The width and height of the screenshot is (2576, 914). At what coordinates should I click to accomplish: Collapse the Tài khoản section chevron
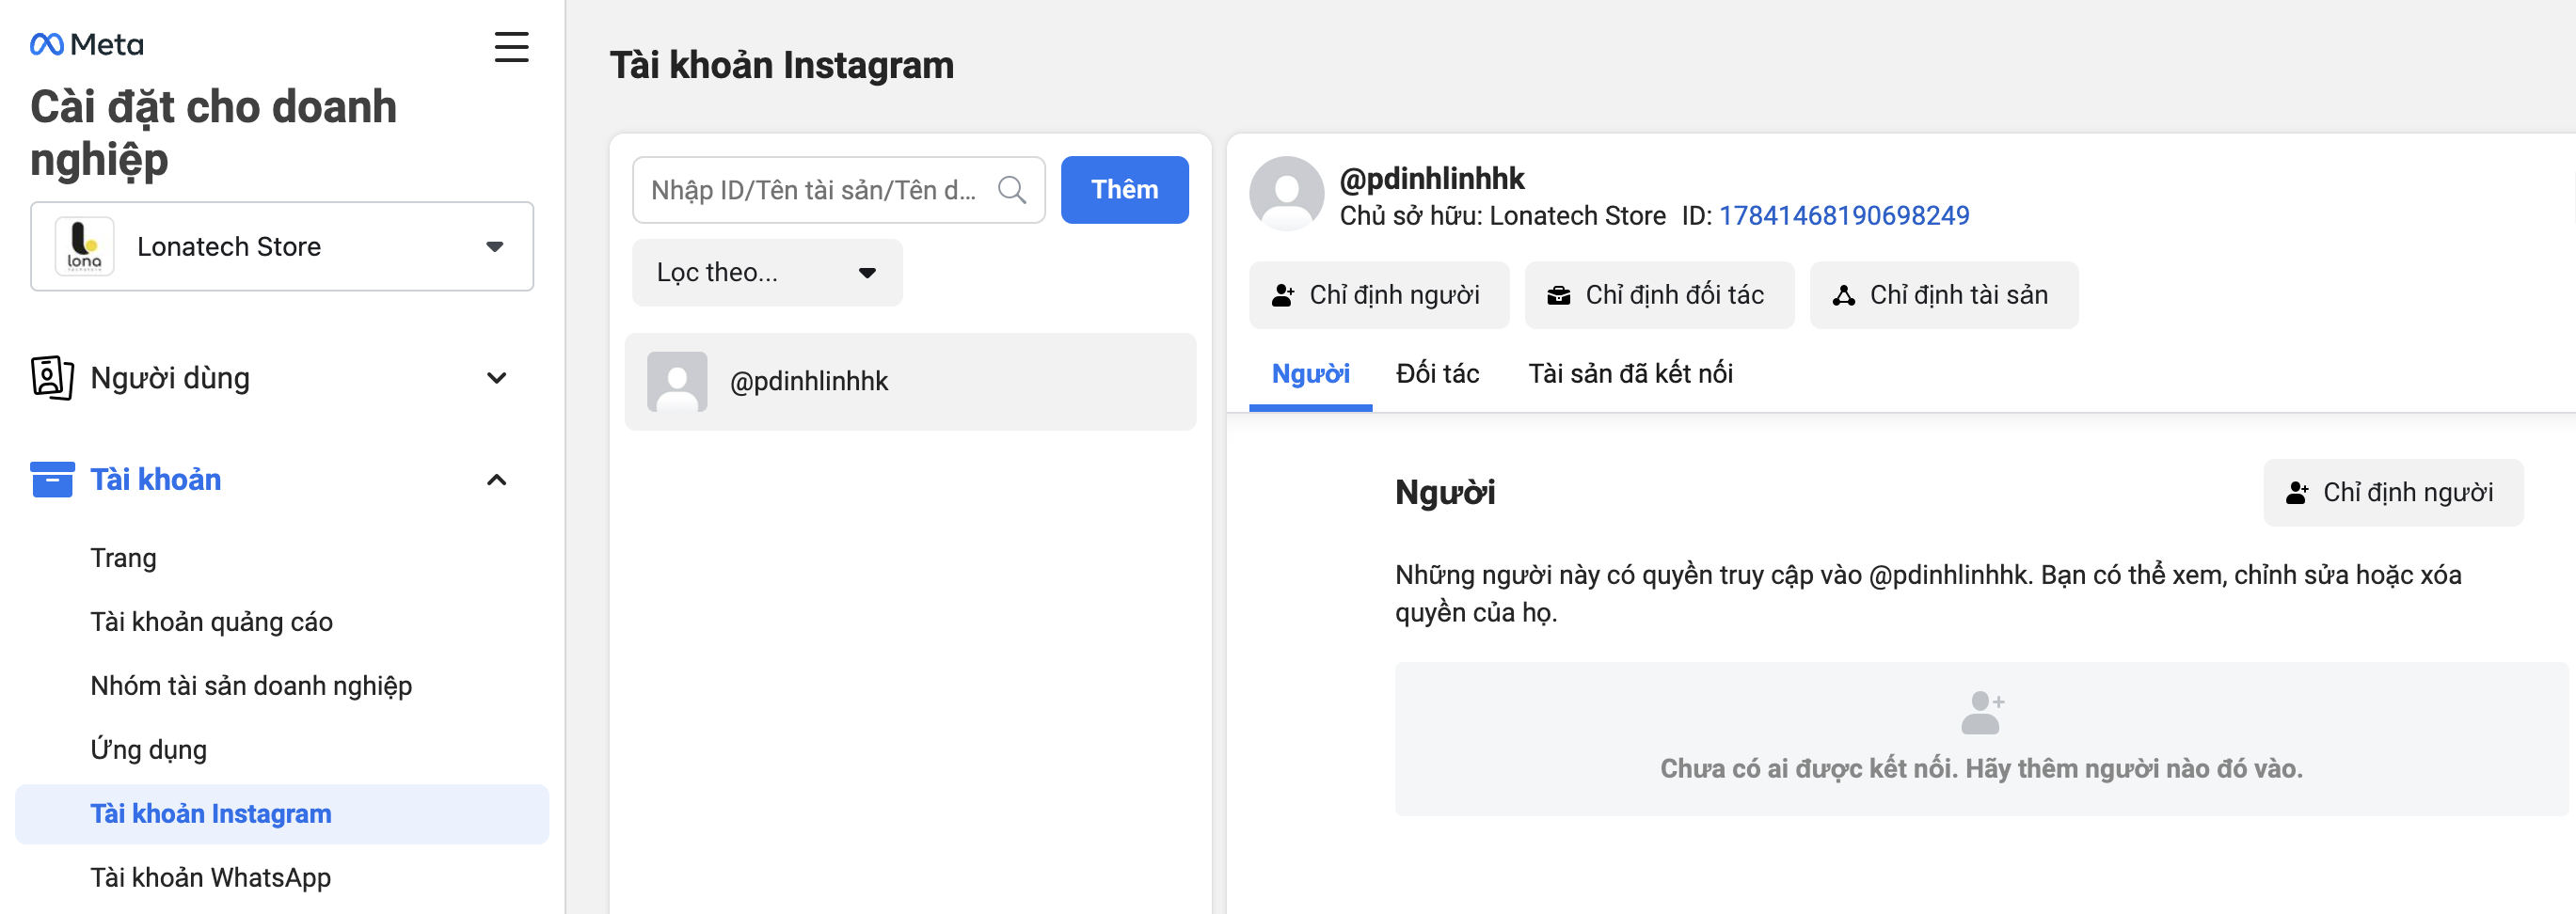[x=496, y=480]
